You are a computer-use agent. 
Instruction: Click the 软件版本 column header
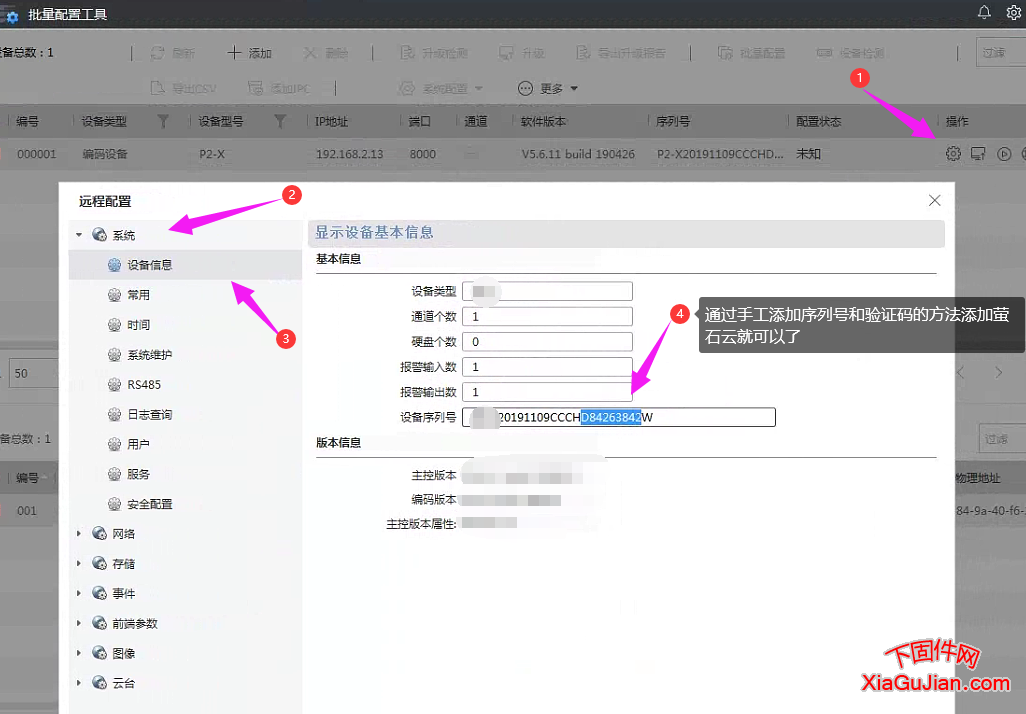point(543,122)
